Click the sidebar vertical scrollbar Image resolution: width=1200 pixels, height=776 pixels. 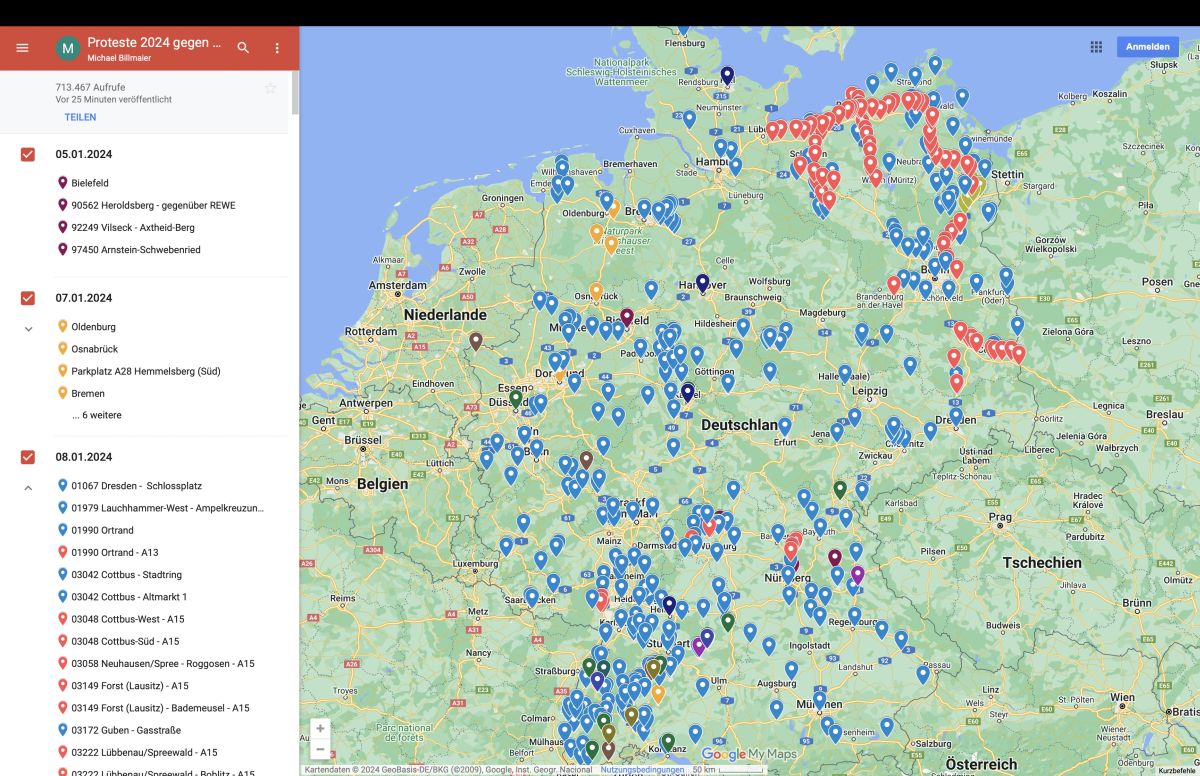pyautogui.click(x=295, y=92)
